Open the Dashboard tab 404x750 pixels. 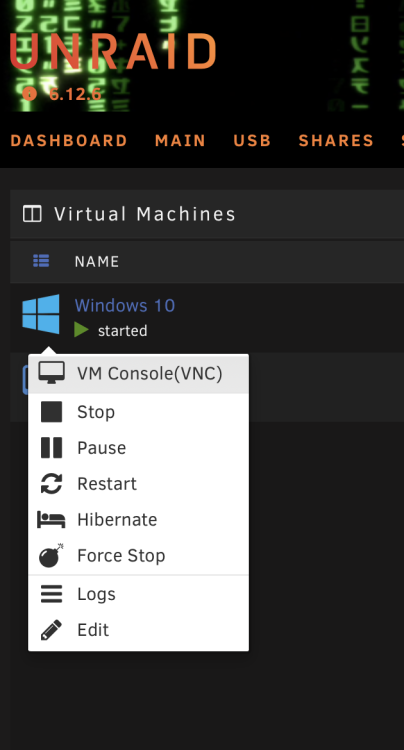click(x=69, y=141)
